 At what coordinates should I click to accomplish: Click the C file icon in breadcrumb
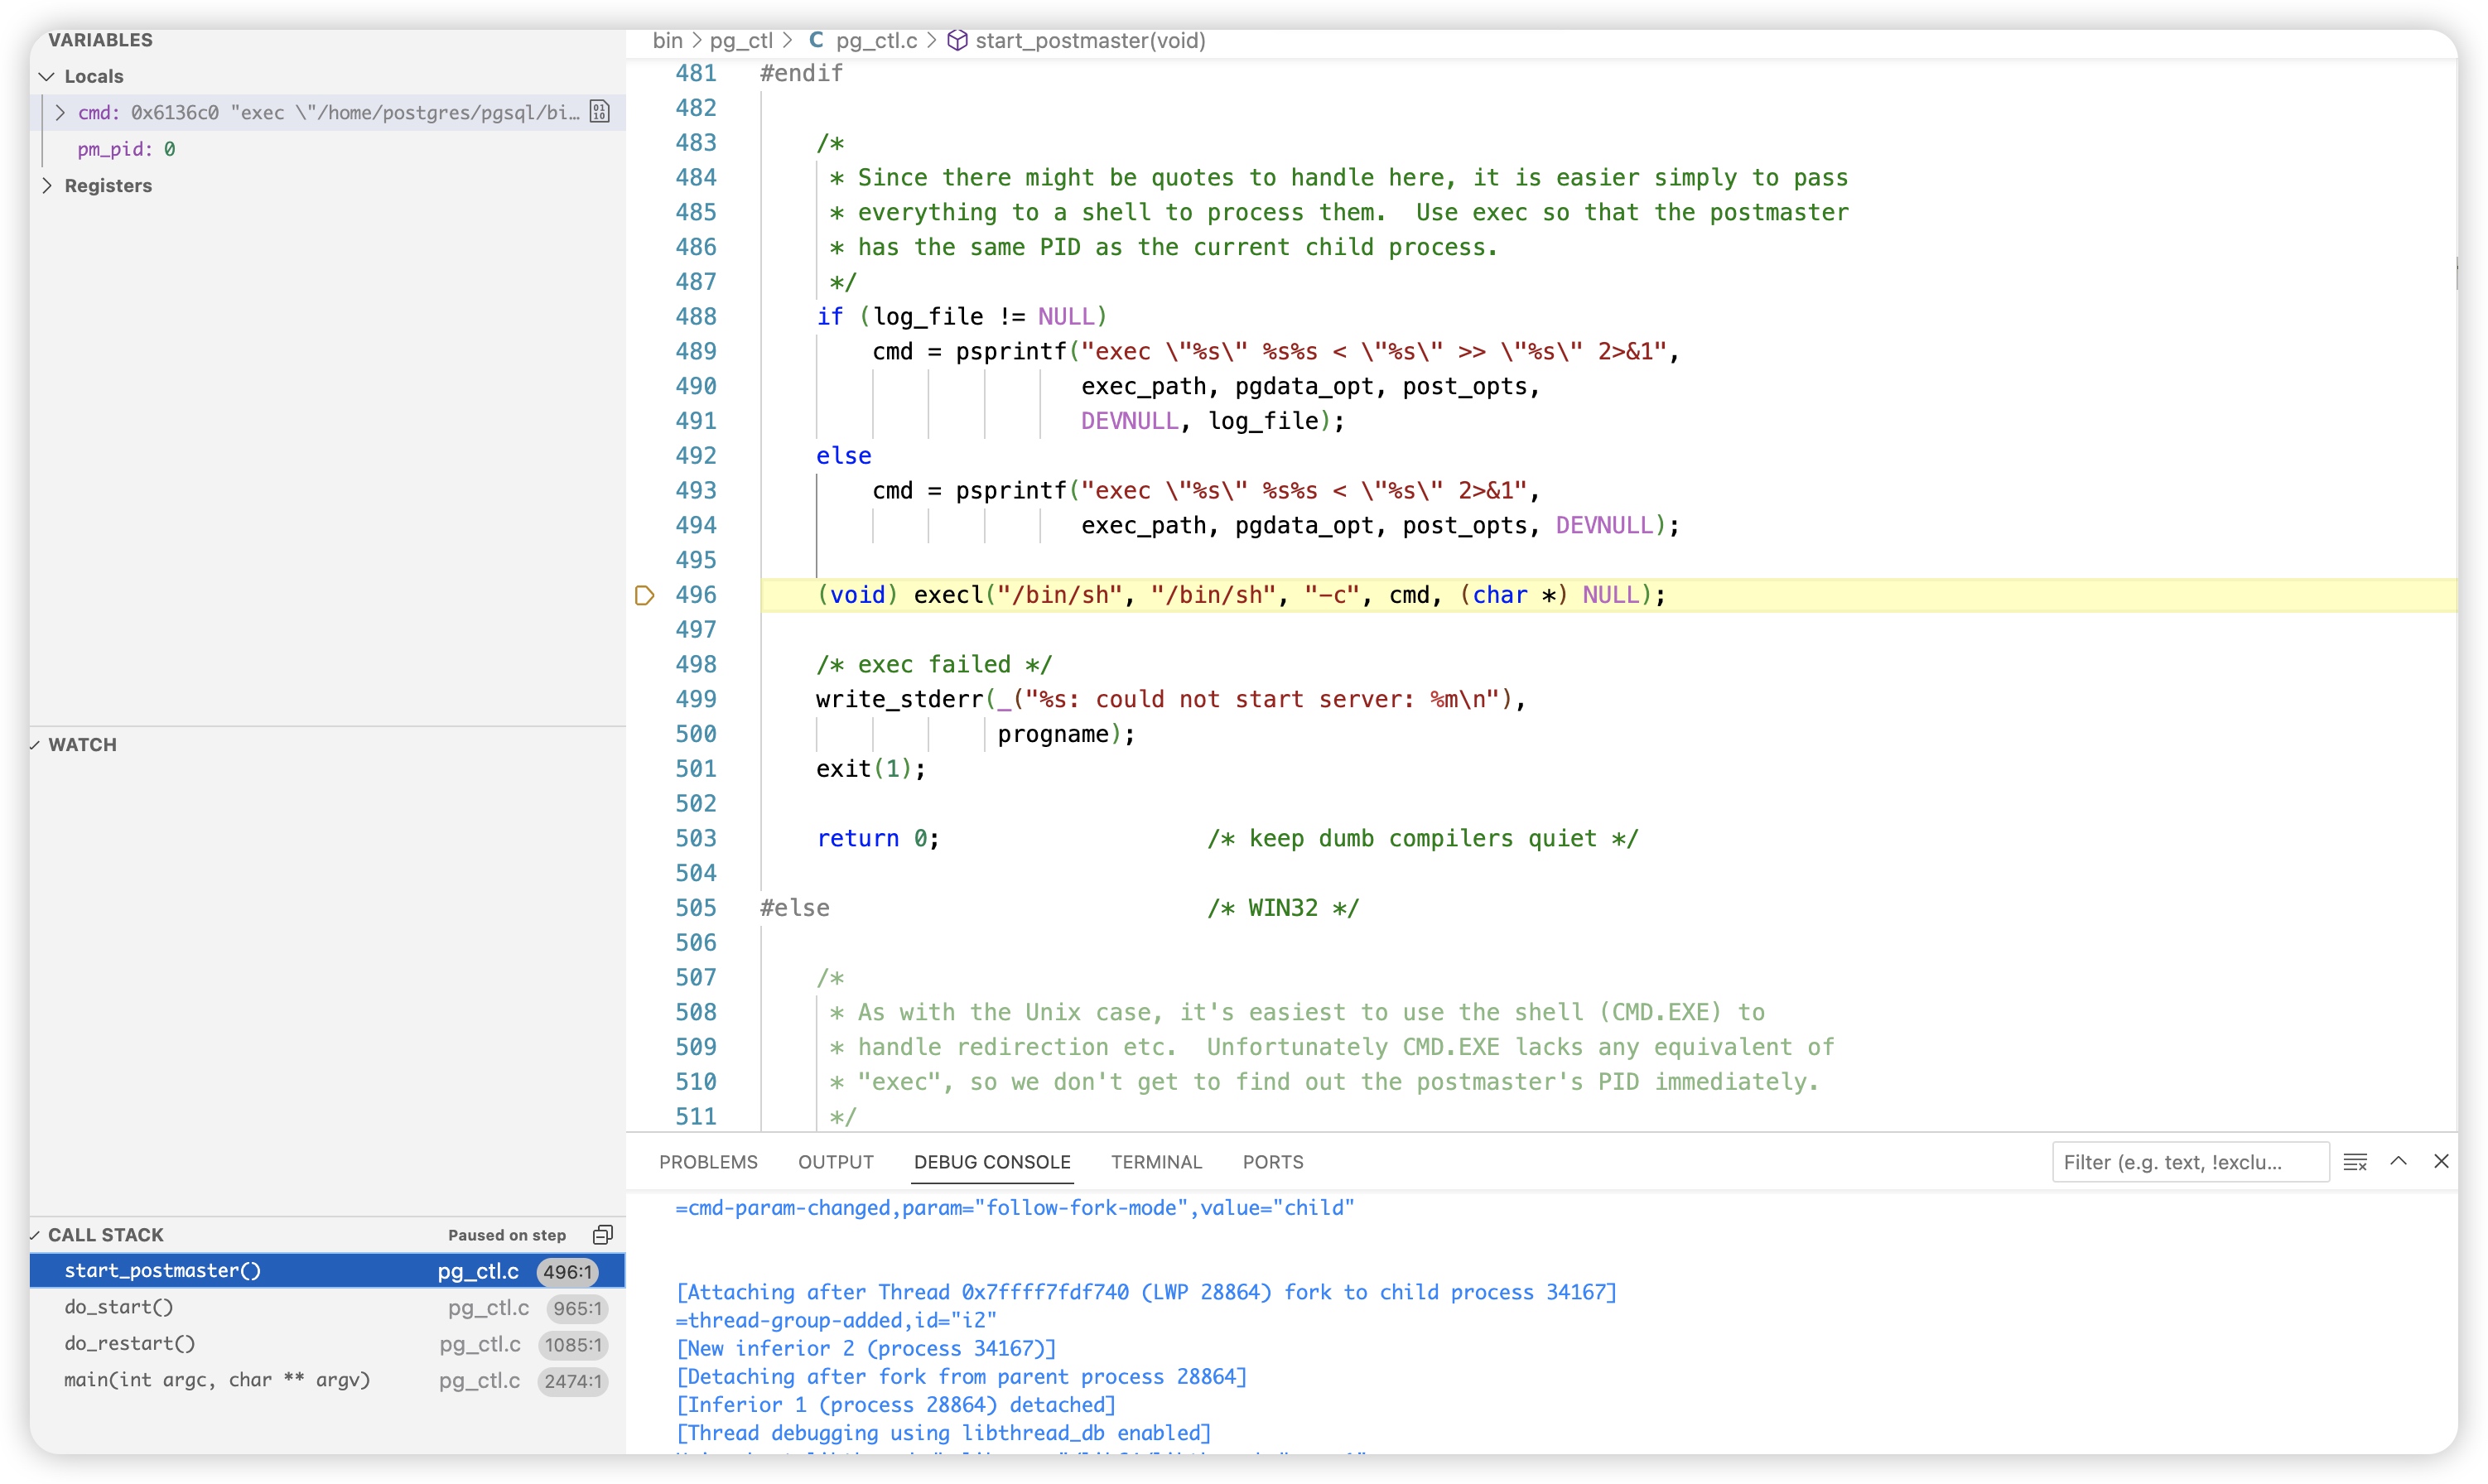click(x=816, y=40)
